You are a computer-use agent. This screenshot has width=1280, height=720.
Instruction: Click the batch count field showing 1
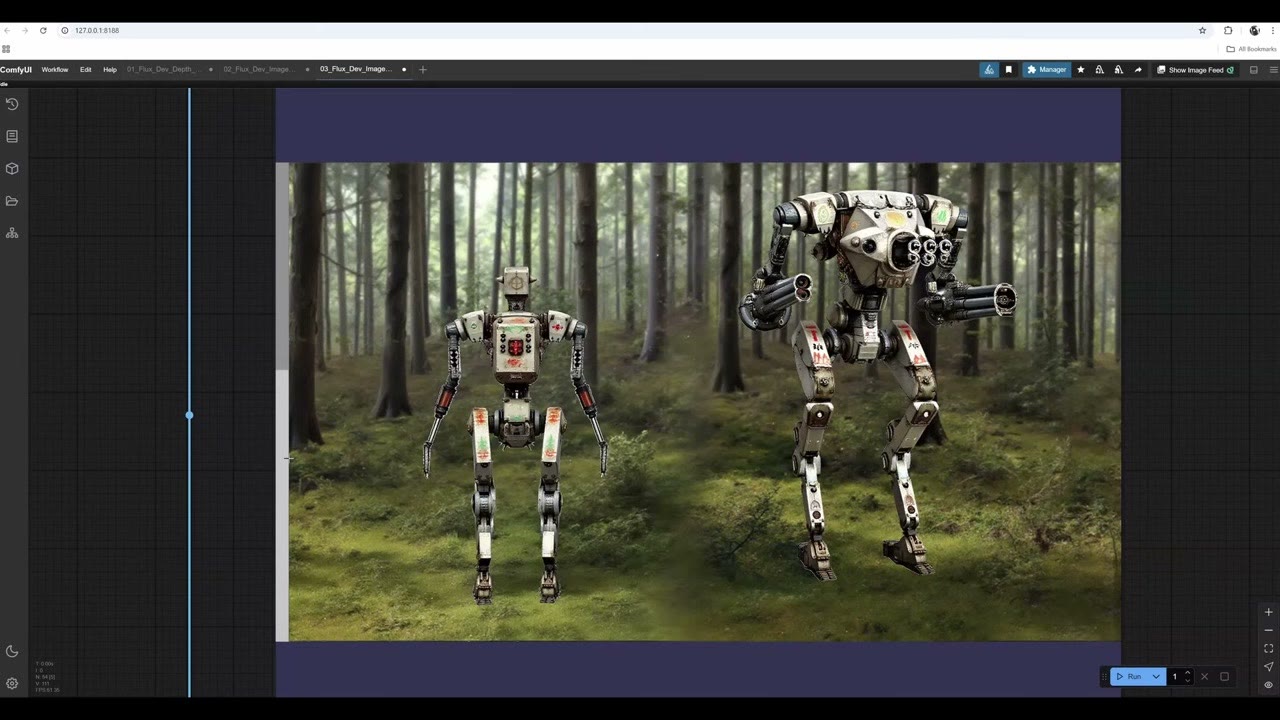tap(1175, 677)
